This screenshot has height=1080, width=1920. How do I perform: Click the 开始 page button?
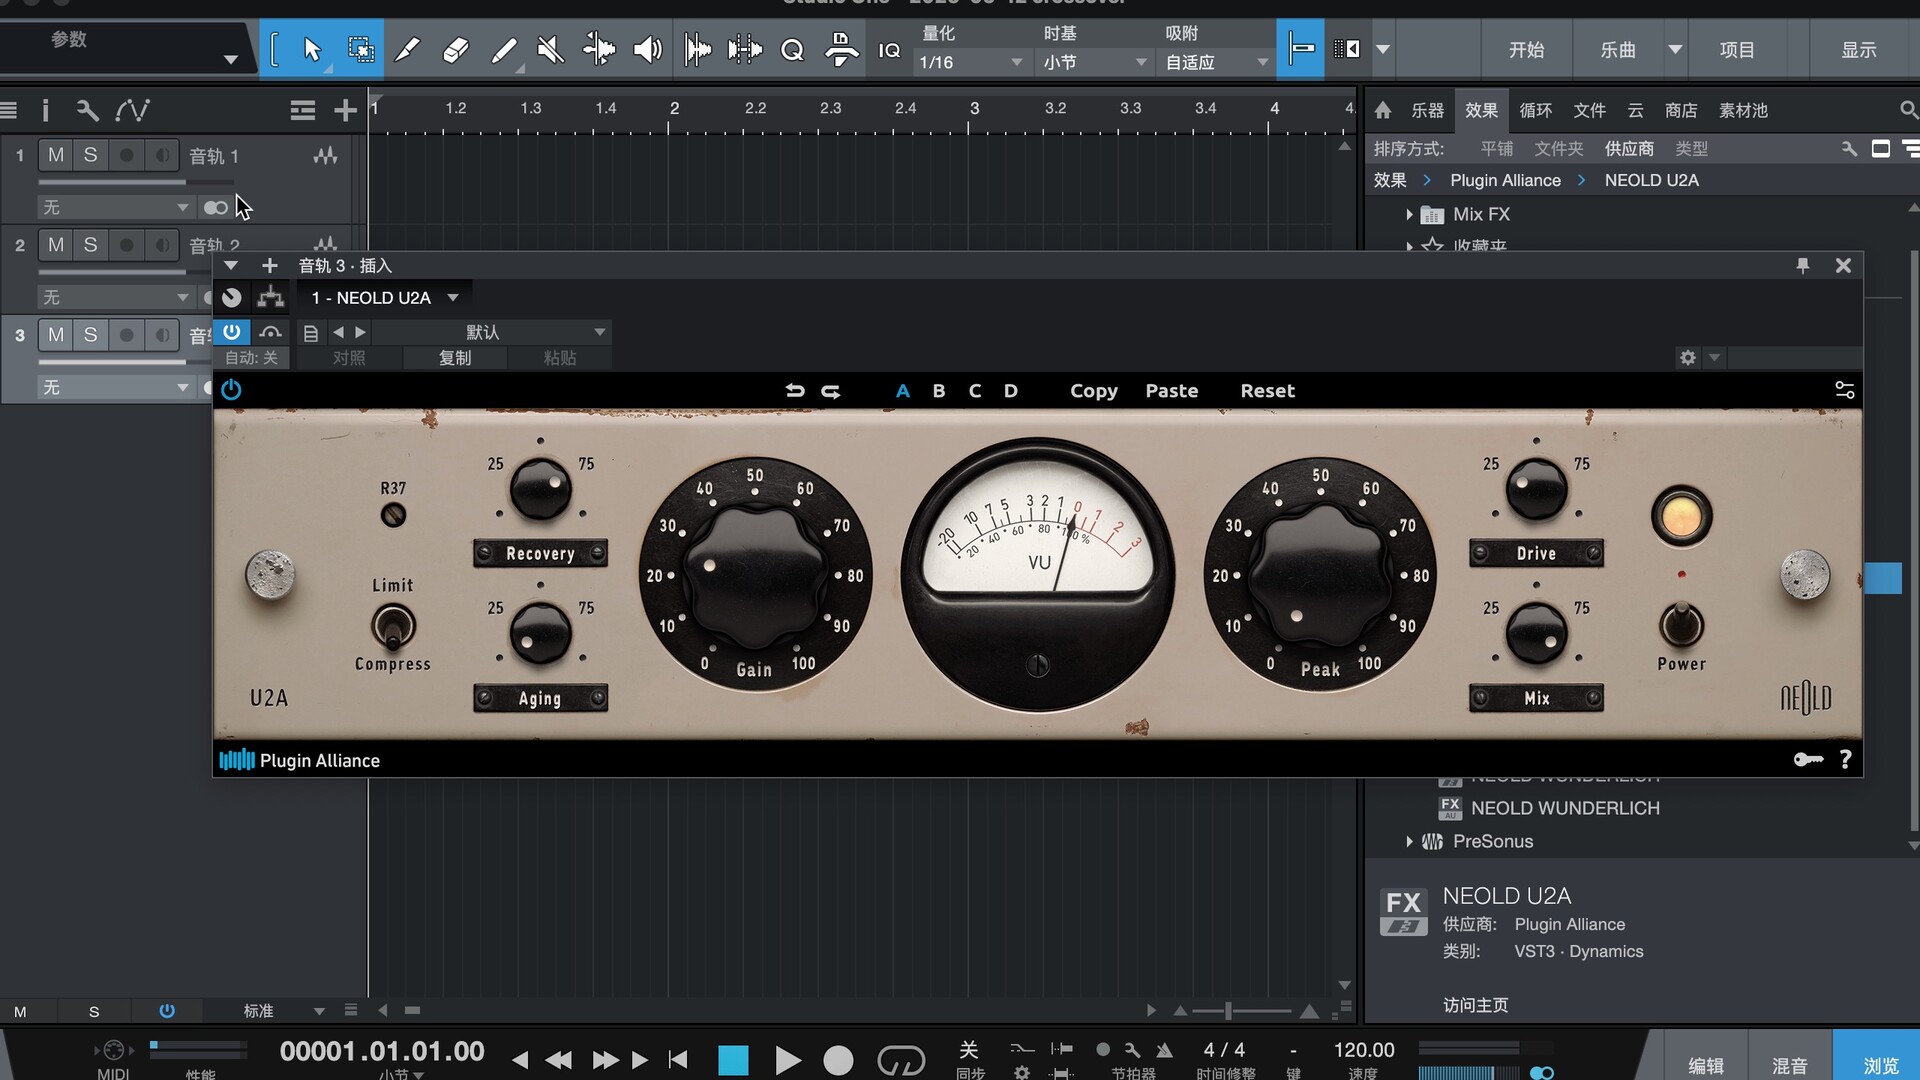[x=1526, y=50]
